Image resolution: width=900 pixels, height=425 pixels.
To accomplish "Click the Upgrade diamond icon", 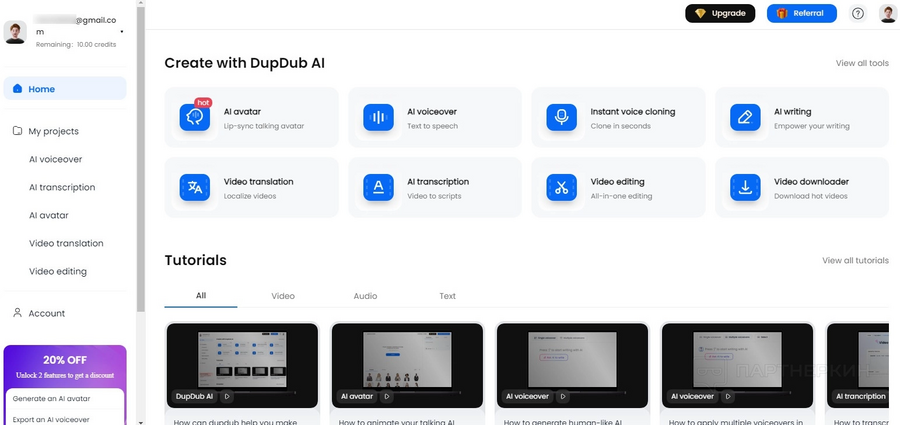I will [700, 13].
